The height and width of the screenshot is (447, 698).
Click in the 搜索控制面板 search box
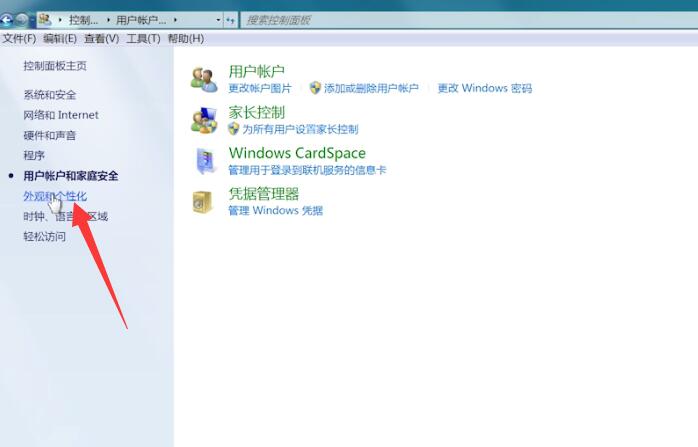[469, 20]
